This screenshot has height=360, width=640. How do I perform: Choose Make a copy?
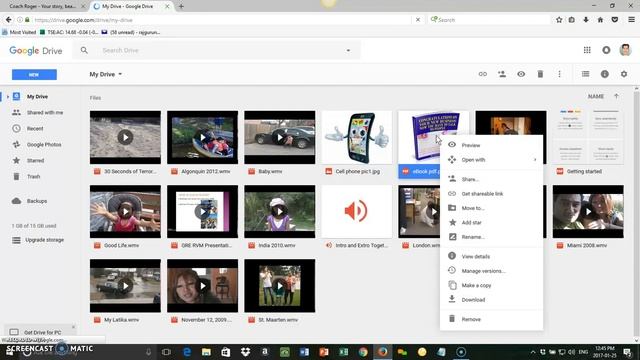click(x=491, y=285)
